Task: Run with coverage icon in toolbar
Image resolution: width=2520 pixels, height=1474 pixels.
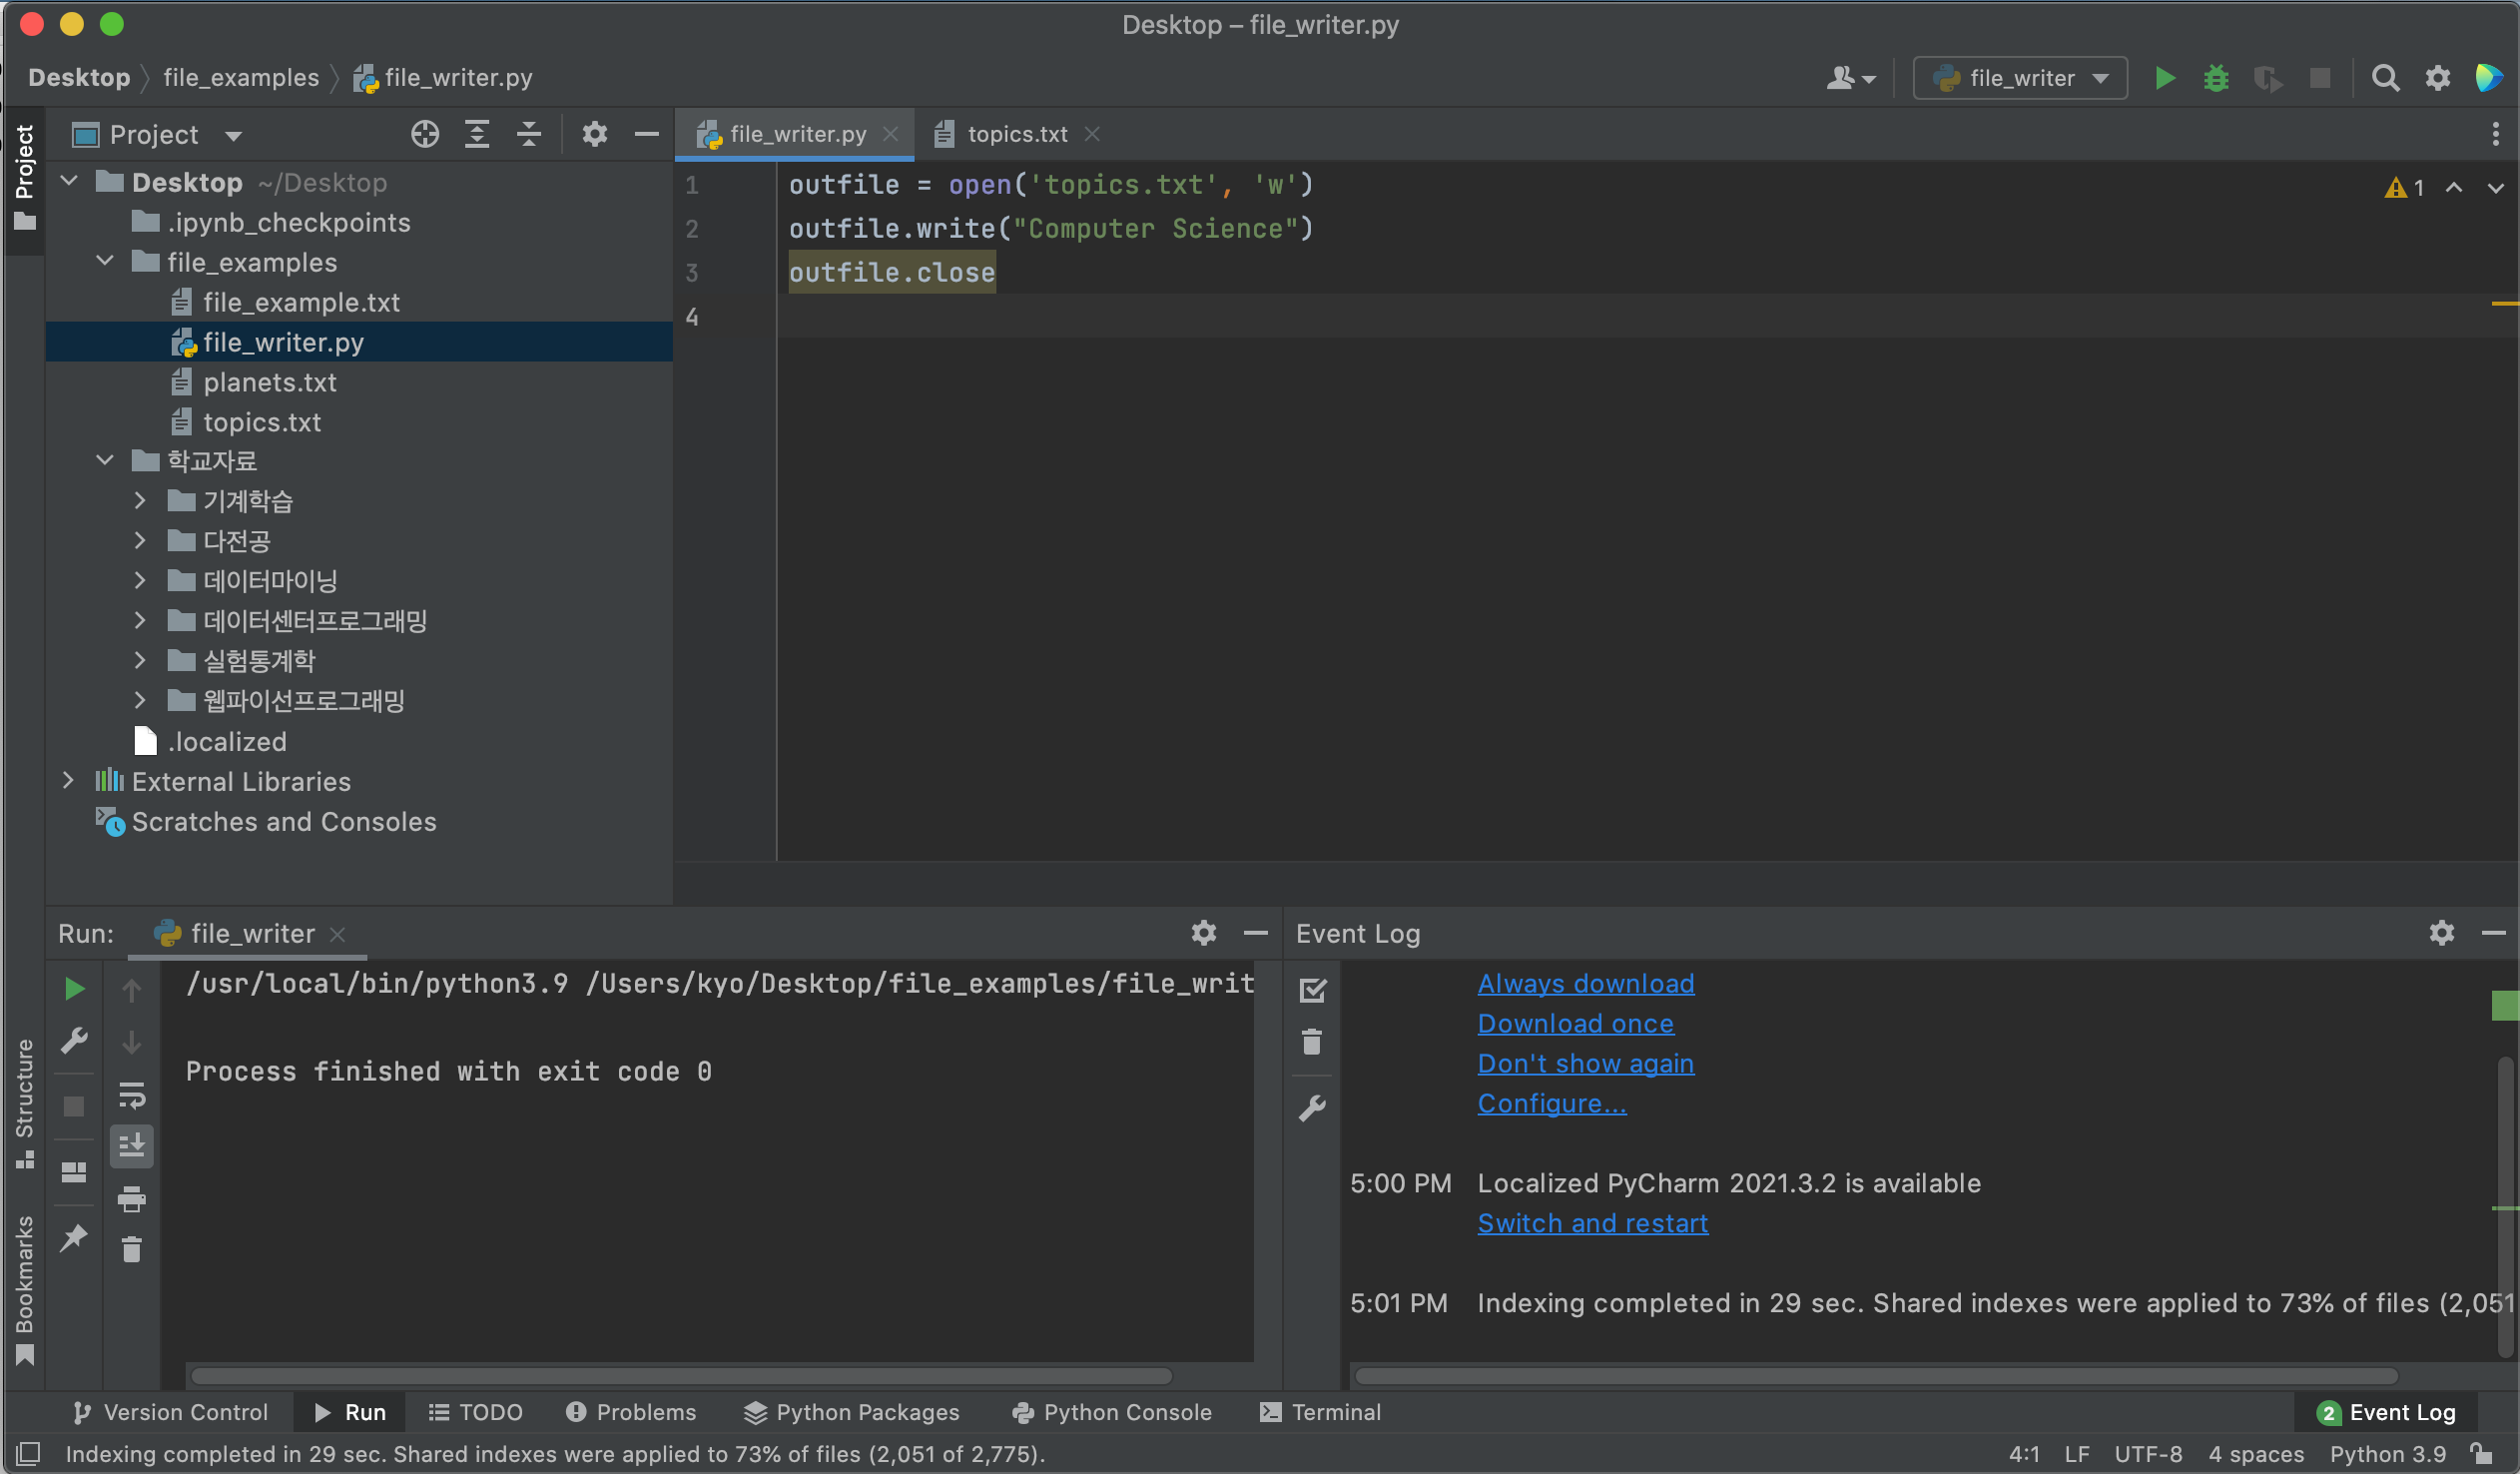Action: 2267,78
